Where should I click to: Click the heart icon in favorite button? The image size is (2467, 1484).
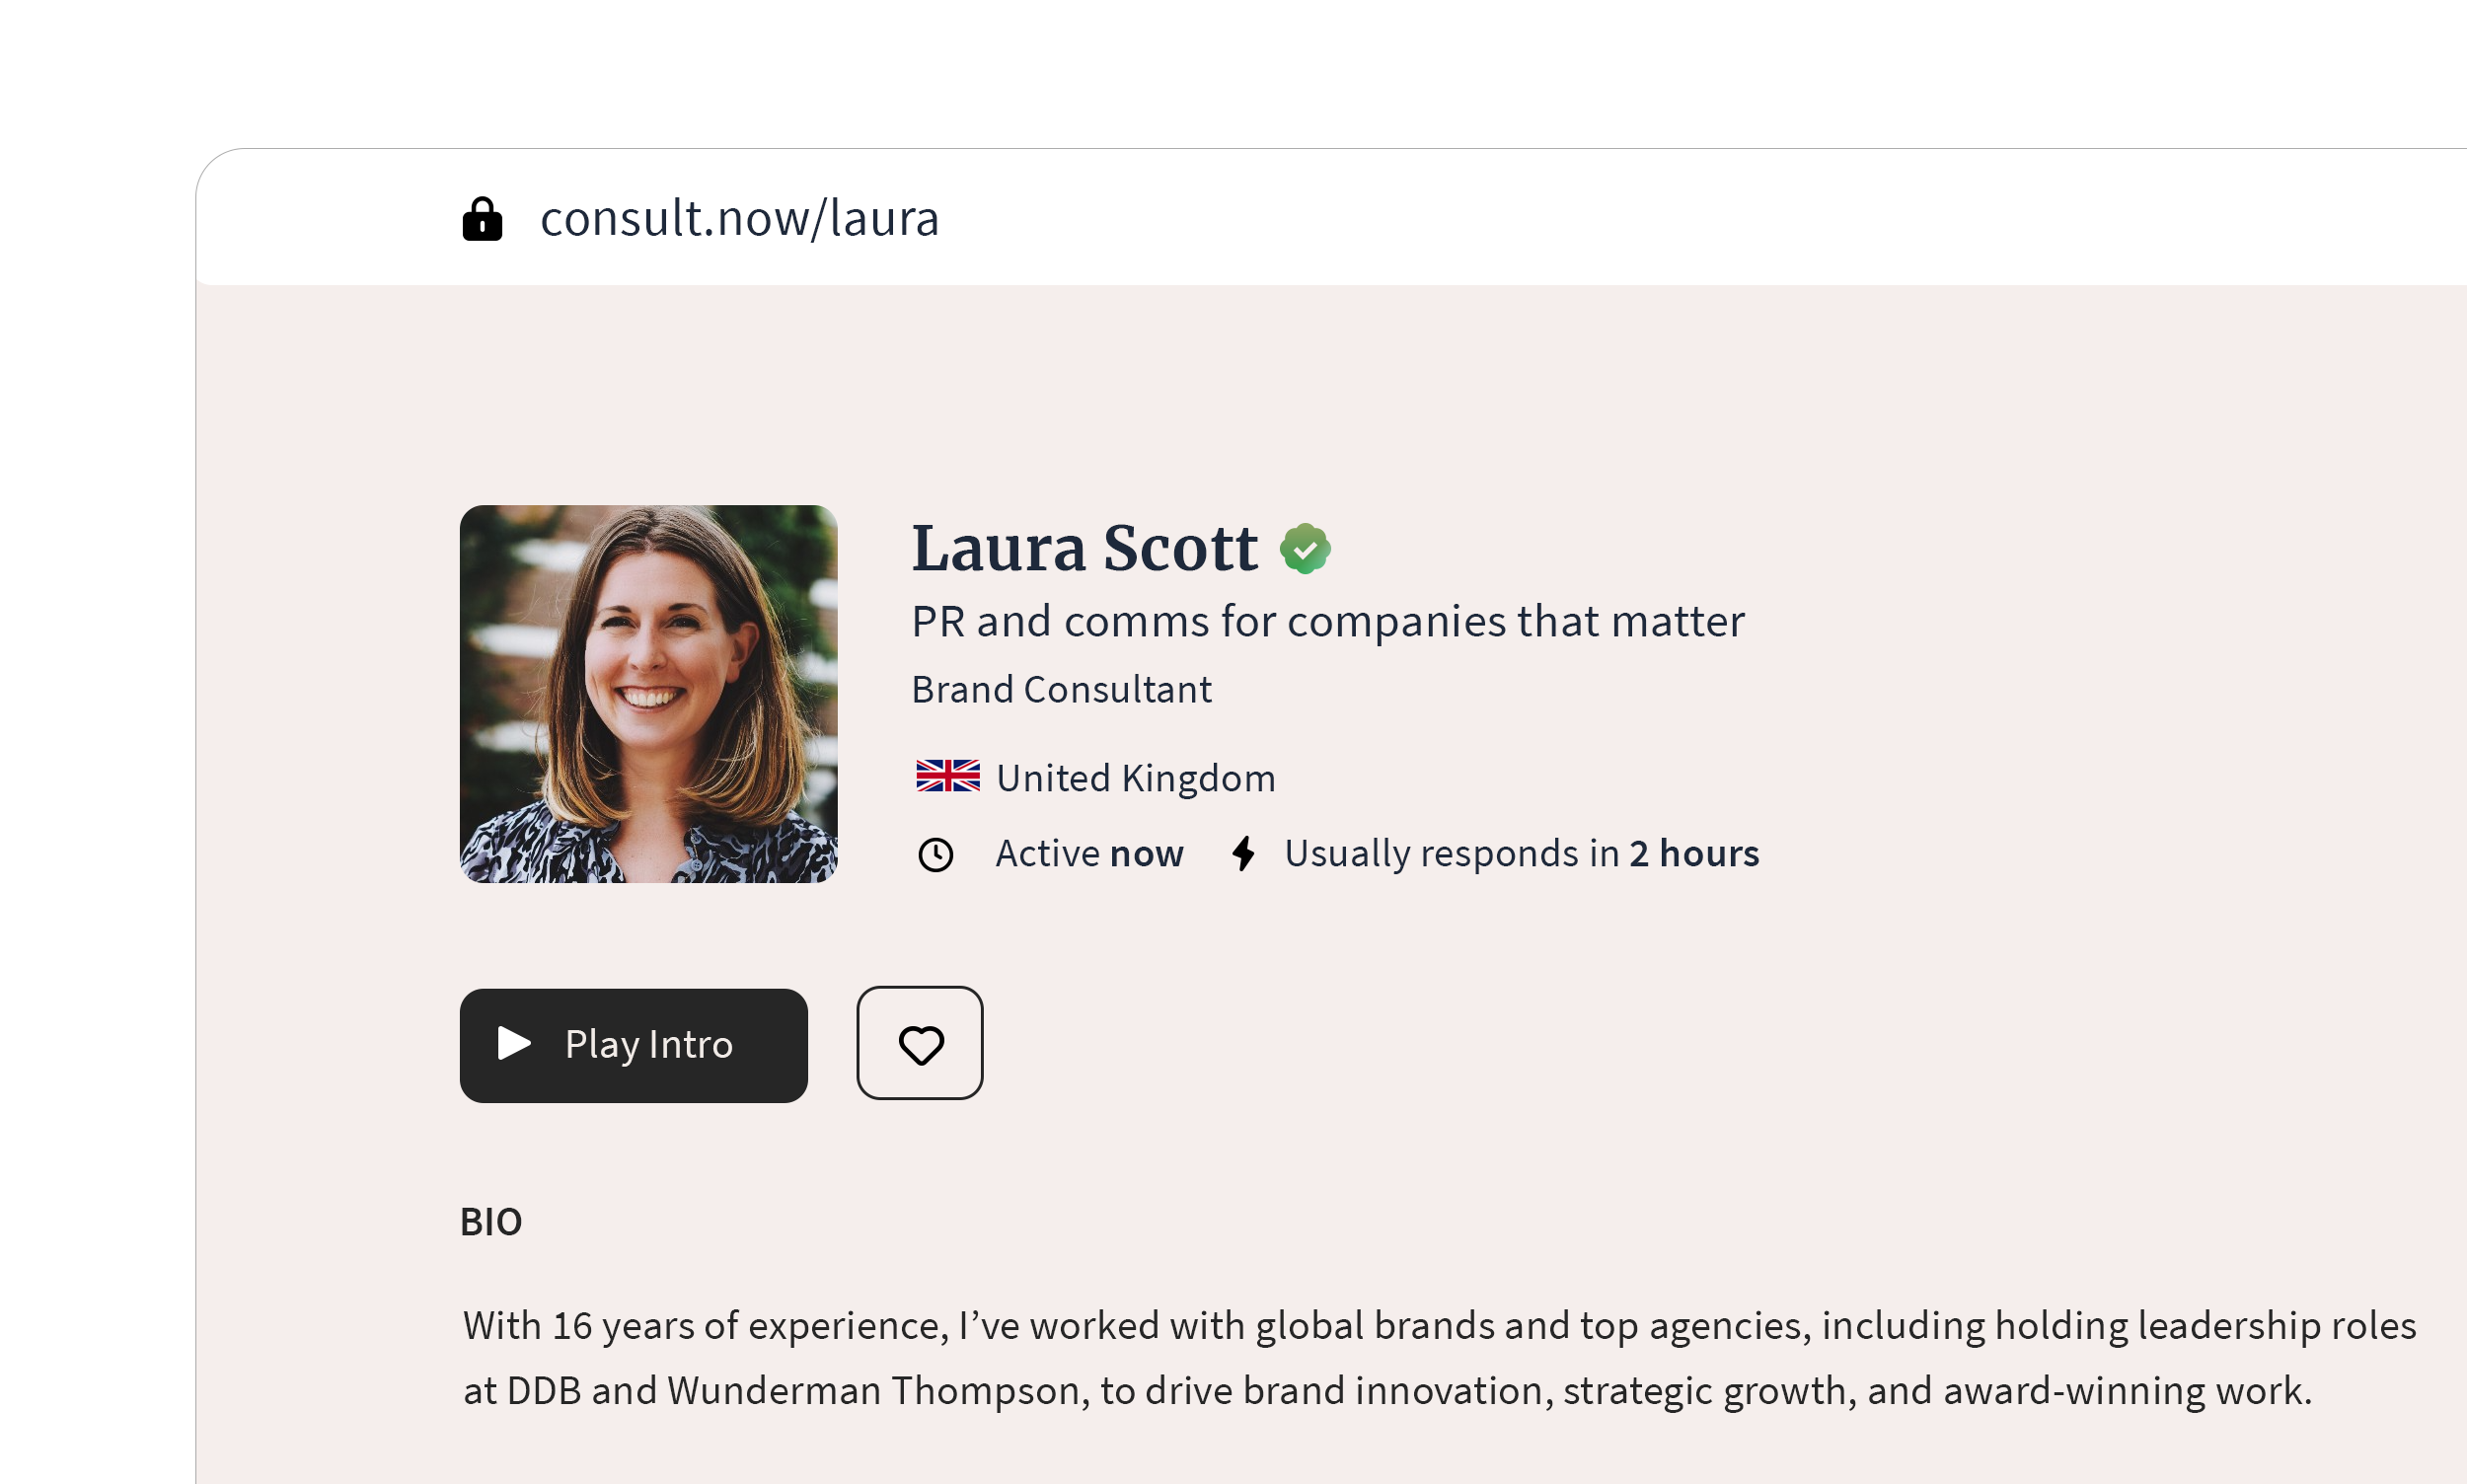coord(920,1045)
